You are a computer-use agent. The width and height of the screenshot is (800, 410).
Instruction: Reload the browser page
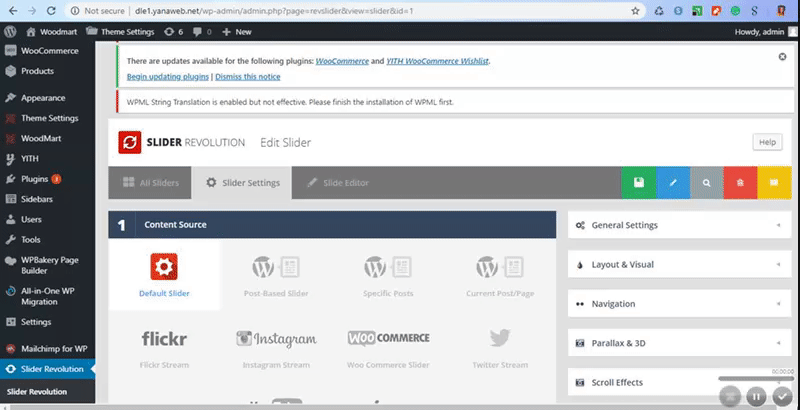(x=51, y=11)
